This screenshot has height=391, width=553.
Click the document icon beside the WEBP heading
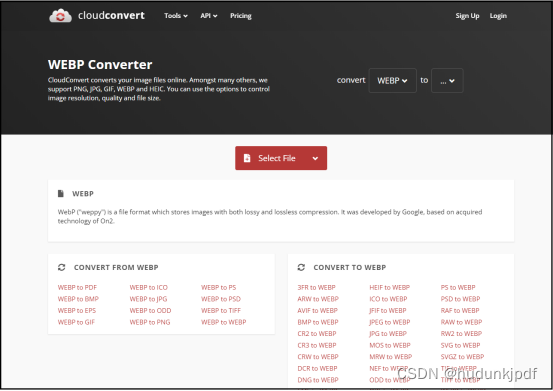tap(61, 194)
